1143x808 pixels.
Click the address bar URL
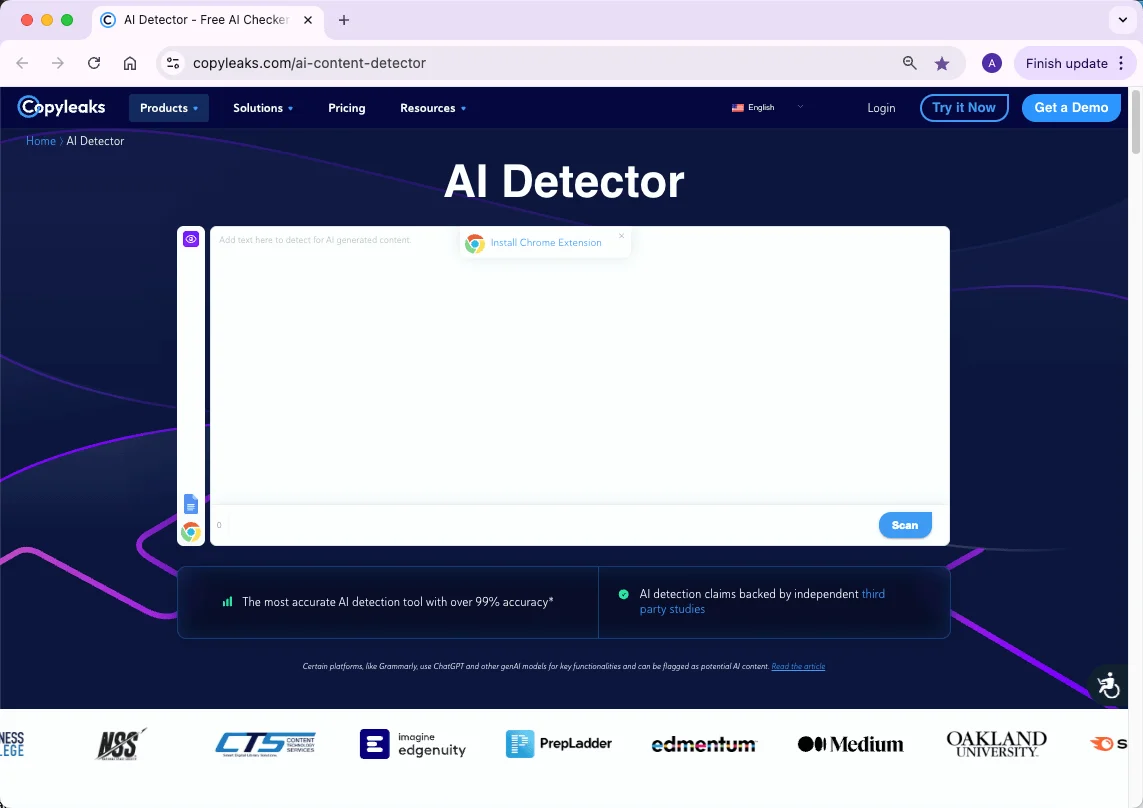(x=309, y=63)
